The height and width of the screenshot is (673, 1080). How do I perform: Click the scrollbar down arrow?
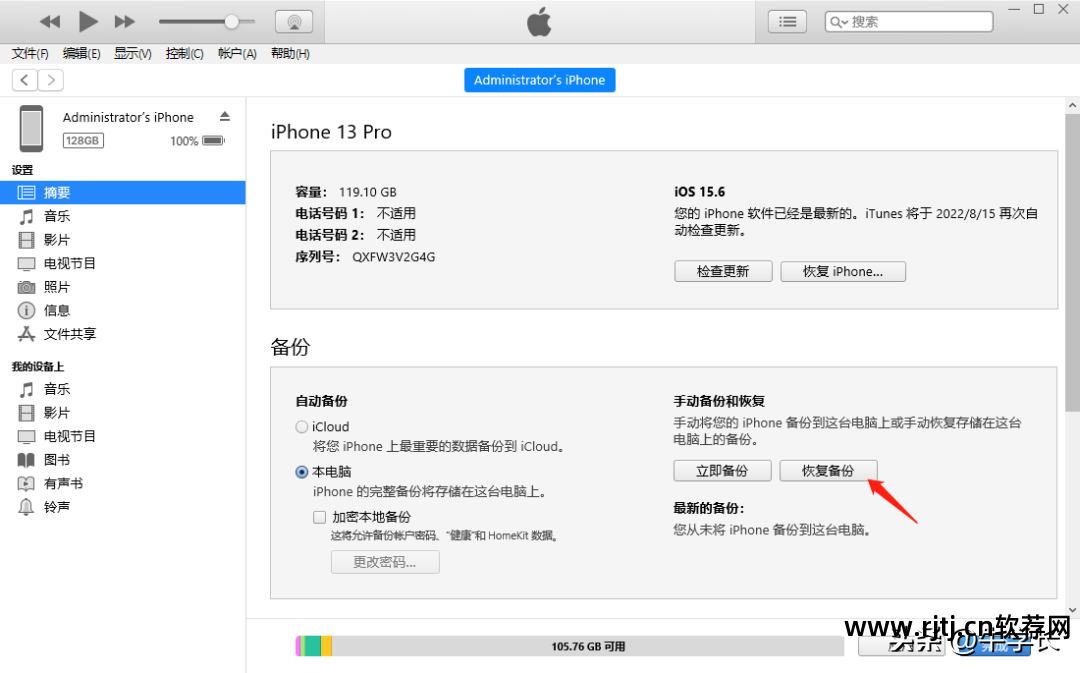[1072, 610]
